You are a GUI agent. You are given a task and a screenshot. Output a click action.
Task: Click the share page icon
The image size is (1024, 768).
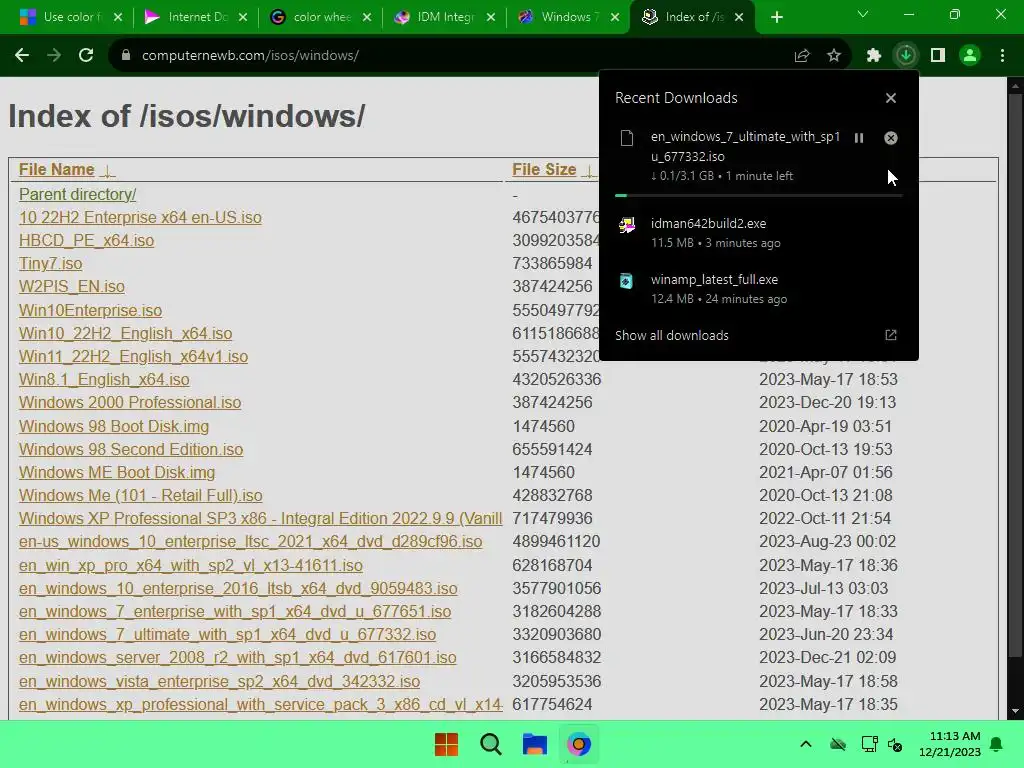pos(802,56)
